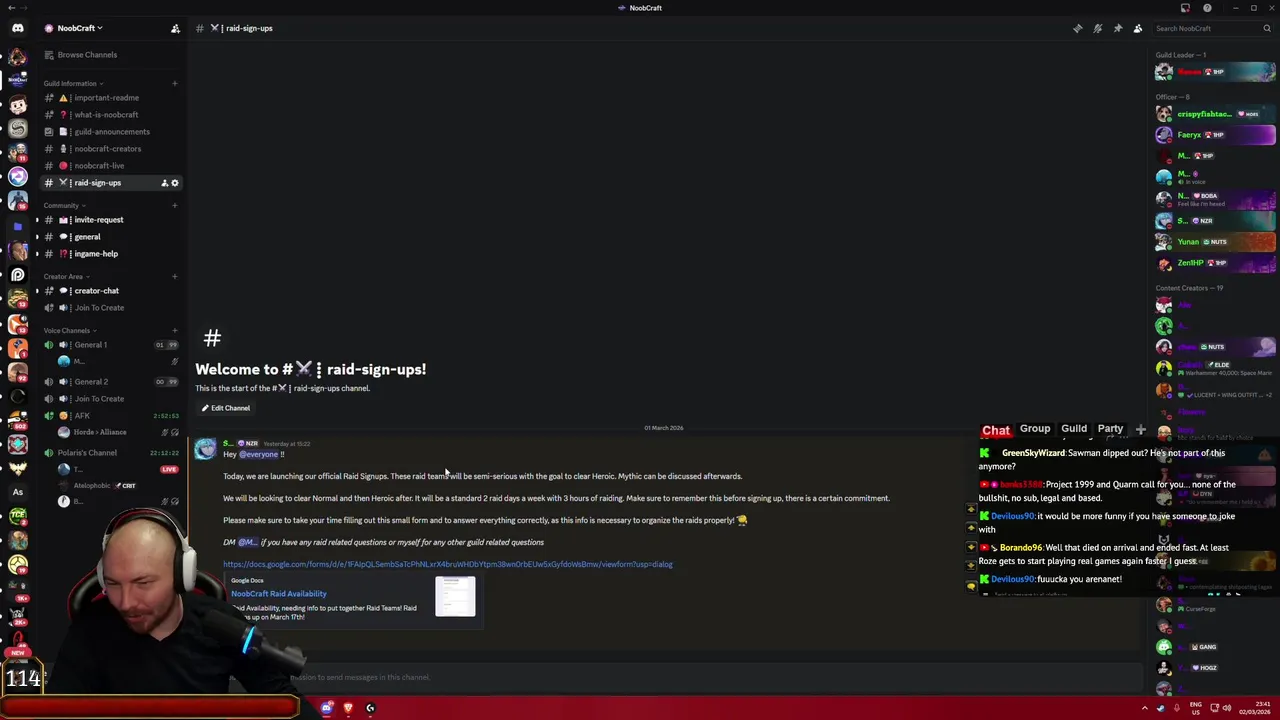Screen dimensions: 1280x720
Task: Open member Faeryx in member list
Action: click(x=1215, y=135)
